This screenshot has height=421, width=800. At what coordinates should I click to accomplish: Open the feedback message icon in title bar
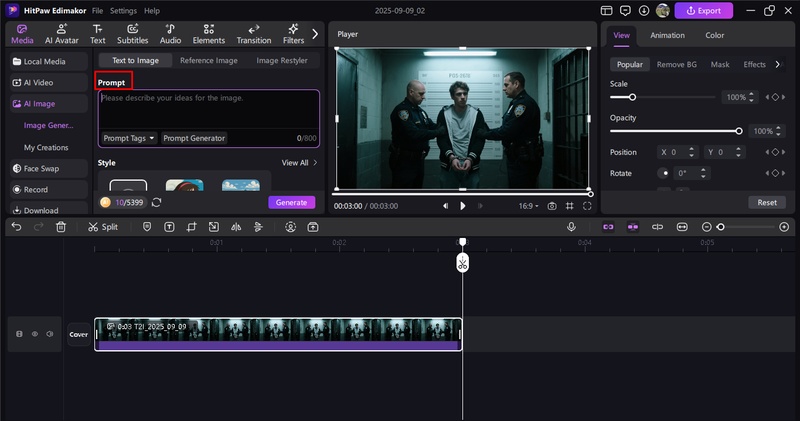click(625, 11)
